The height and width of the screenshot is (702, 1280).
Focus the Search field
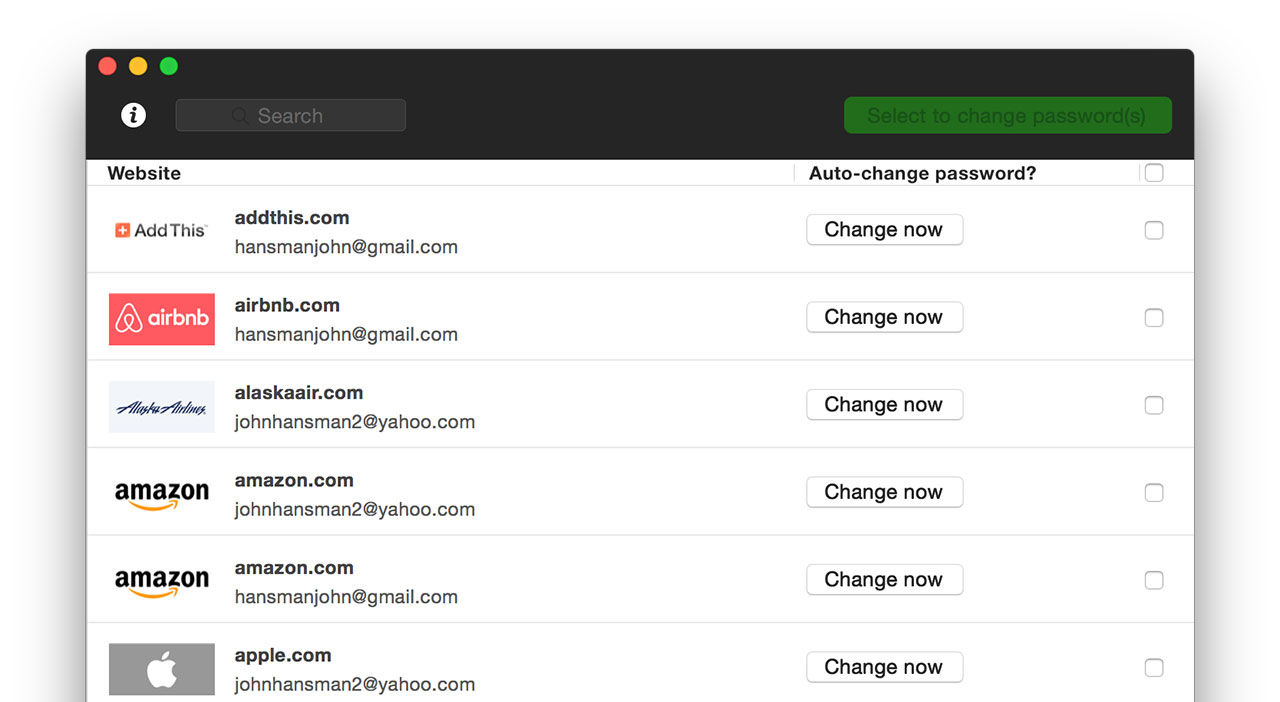click(300, 116)
